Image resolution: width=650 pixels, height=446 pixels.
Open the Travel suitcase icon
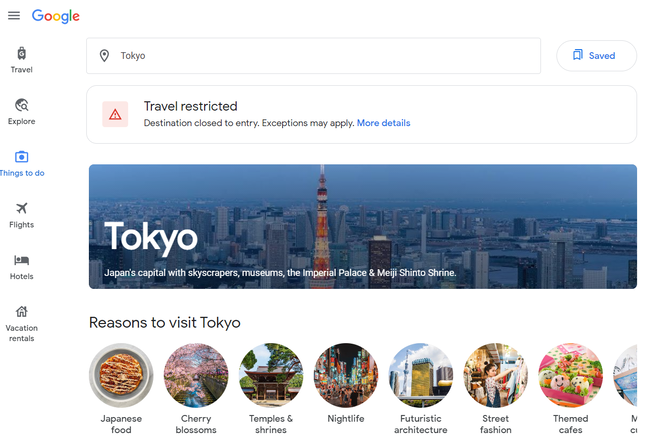tap(22, 53)
